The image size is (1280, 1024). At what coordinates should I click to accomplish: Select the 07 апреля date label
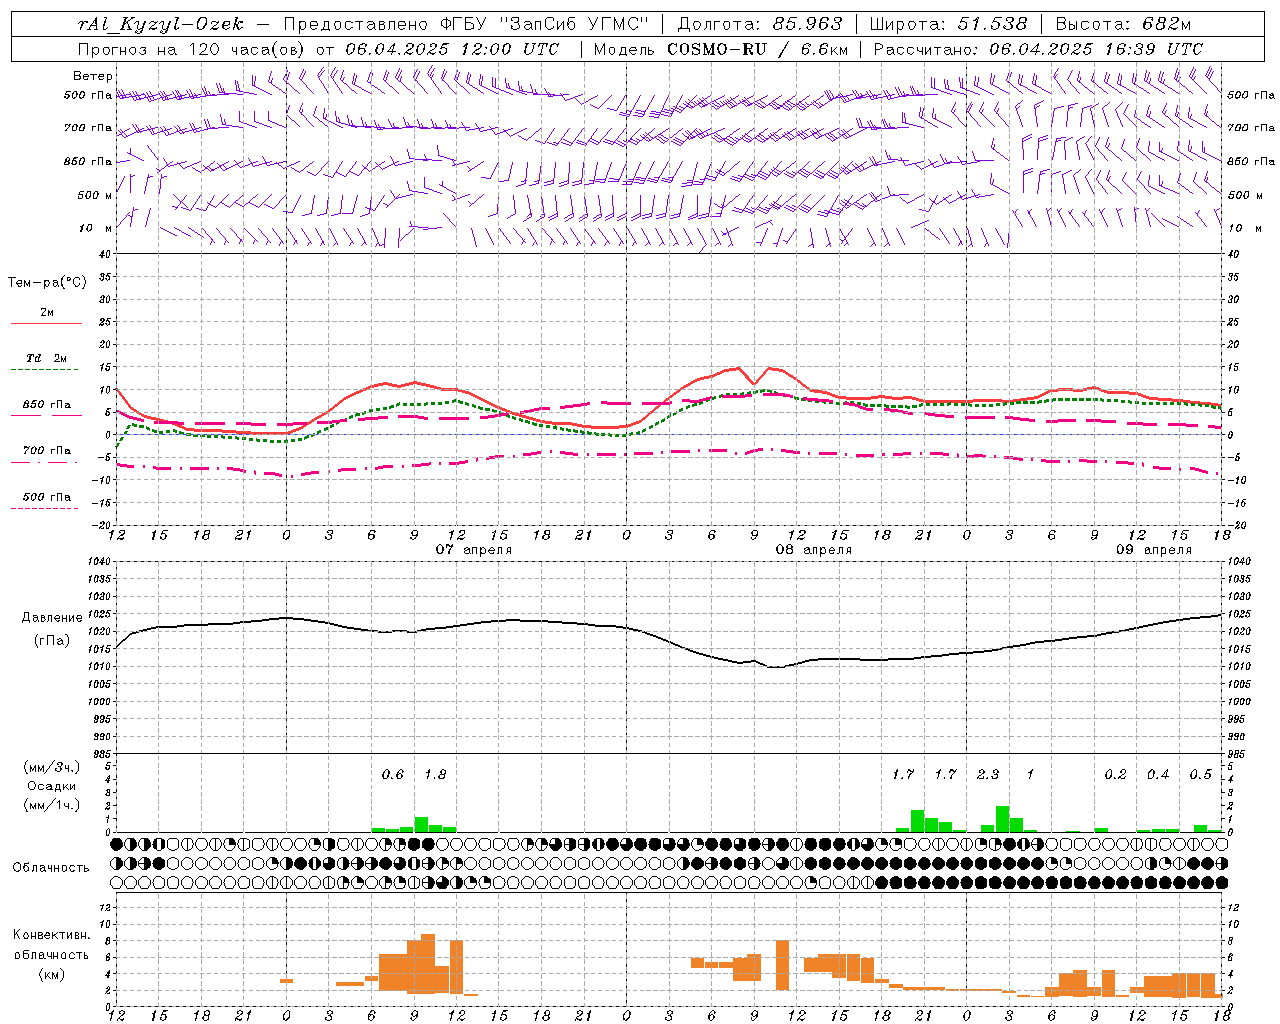point(474,550)
